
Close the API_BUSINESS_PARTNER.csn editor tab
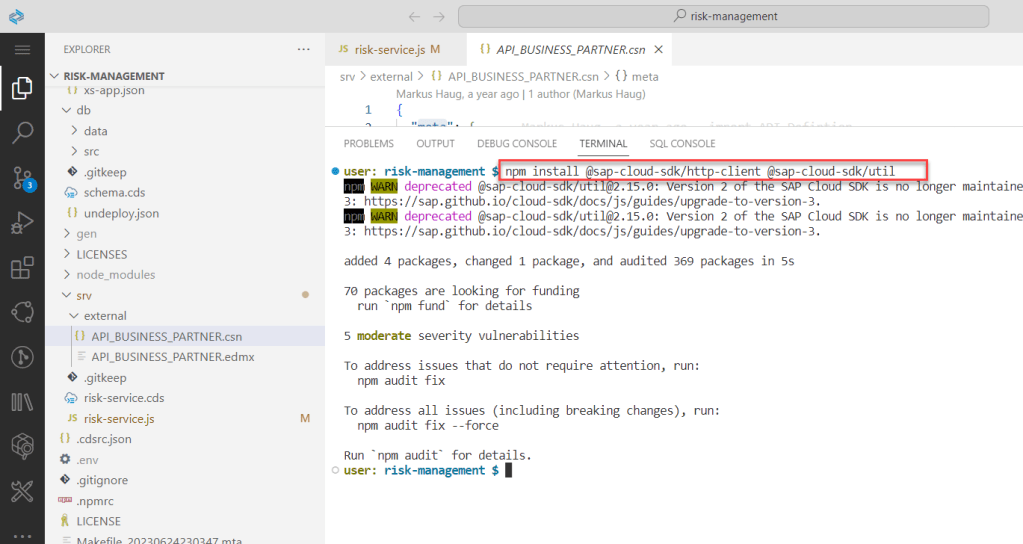point(662,49)
